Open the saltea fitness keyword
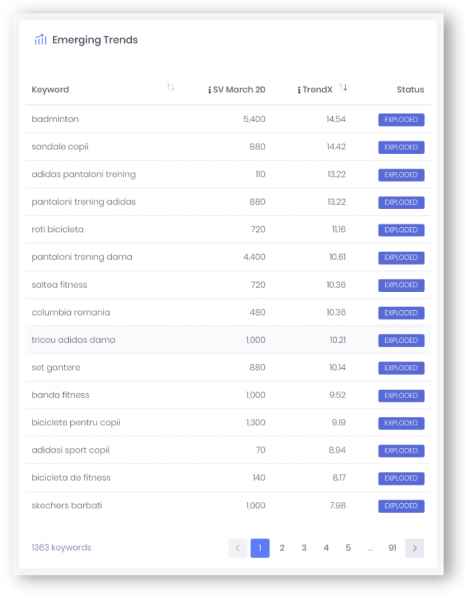The height and width of the screenshot is (600, 465). click(x=59, y=285)
